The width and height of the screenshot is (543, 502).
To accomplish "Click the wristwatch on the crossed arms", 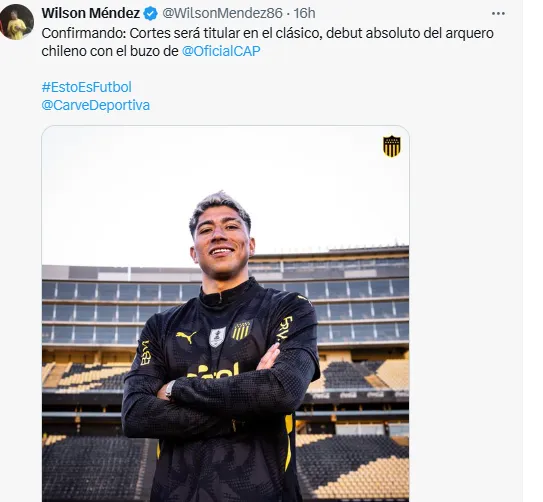I will (170, 388).
